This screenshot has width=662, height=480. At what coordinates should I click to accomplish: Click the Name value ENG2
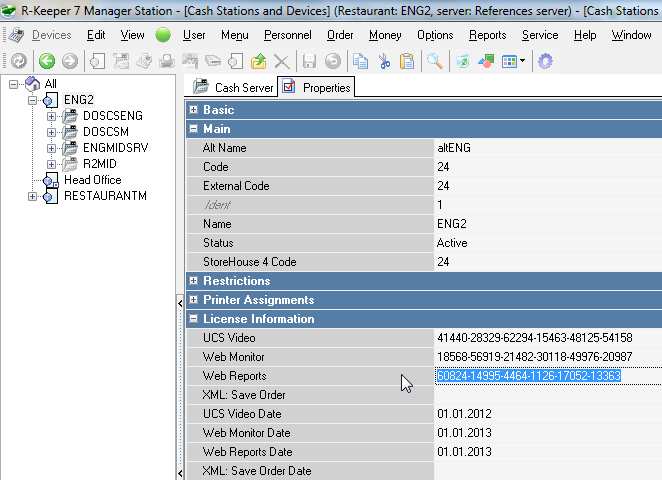(x=451, y=224)
